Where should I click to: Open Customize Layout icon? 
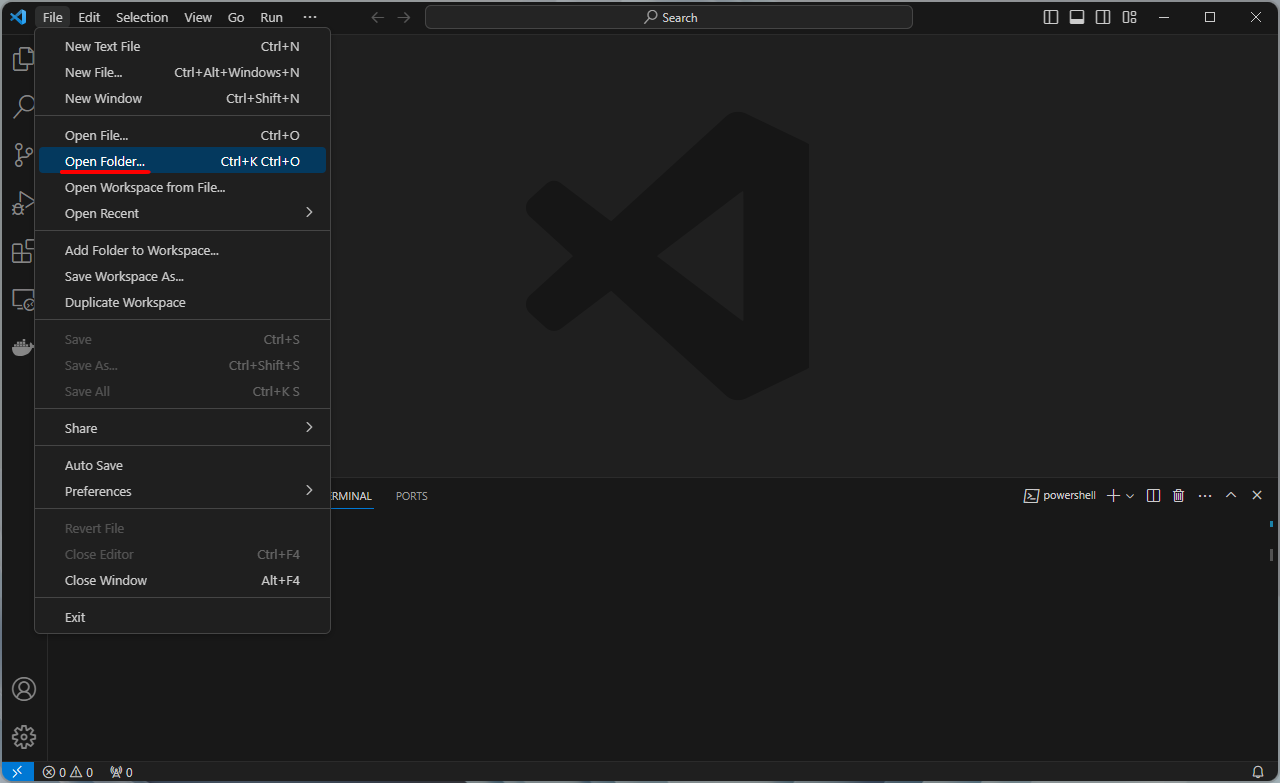coord(1129,17)
